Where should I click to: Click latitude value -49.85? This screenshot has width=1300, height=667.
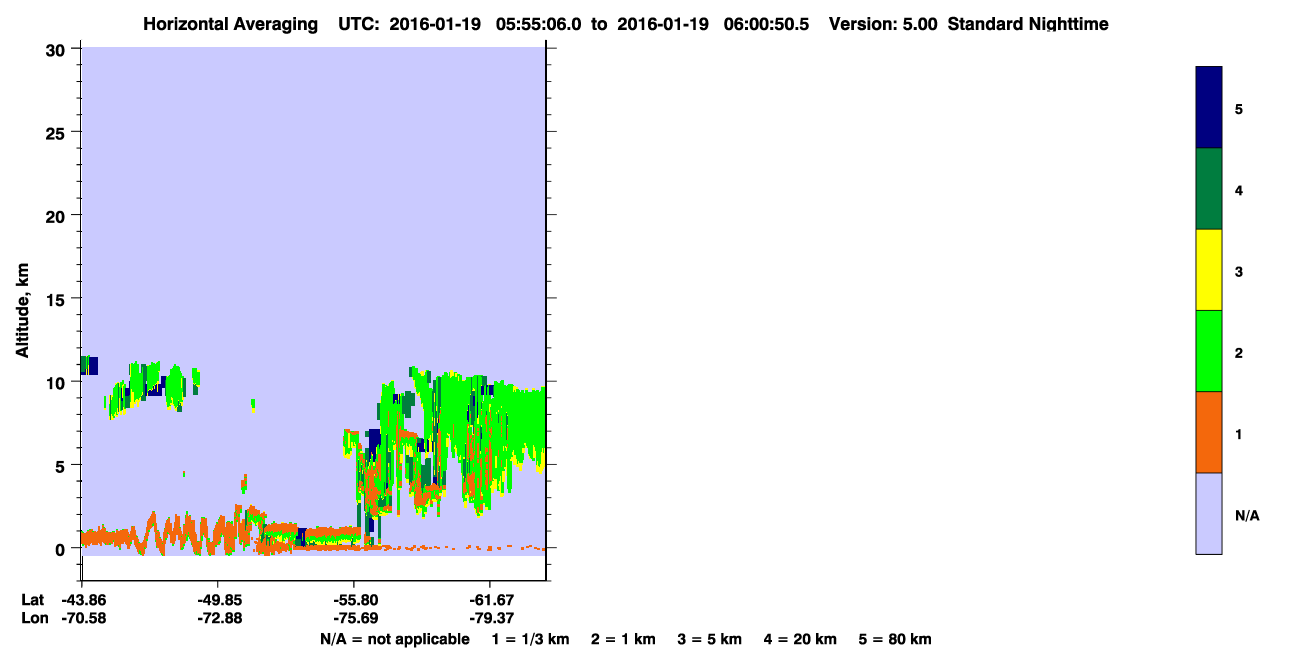(218, 600)
